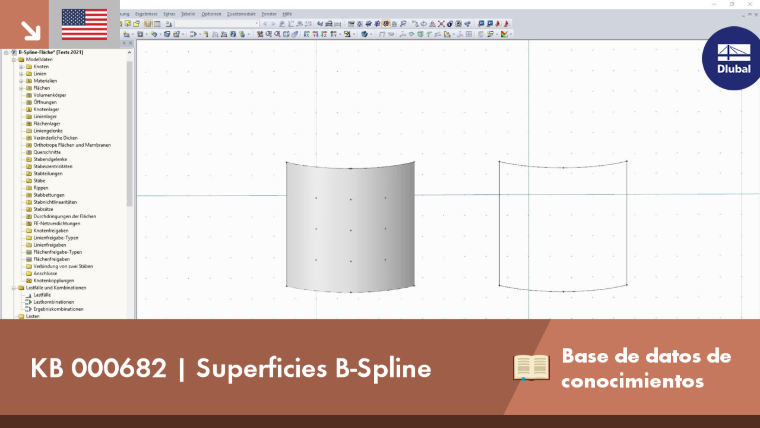Image resolution: width=760 pixels, height=428 pixels.
Task: Click the highlighted orange toolbar view icon
Action: click(386, 24)
